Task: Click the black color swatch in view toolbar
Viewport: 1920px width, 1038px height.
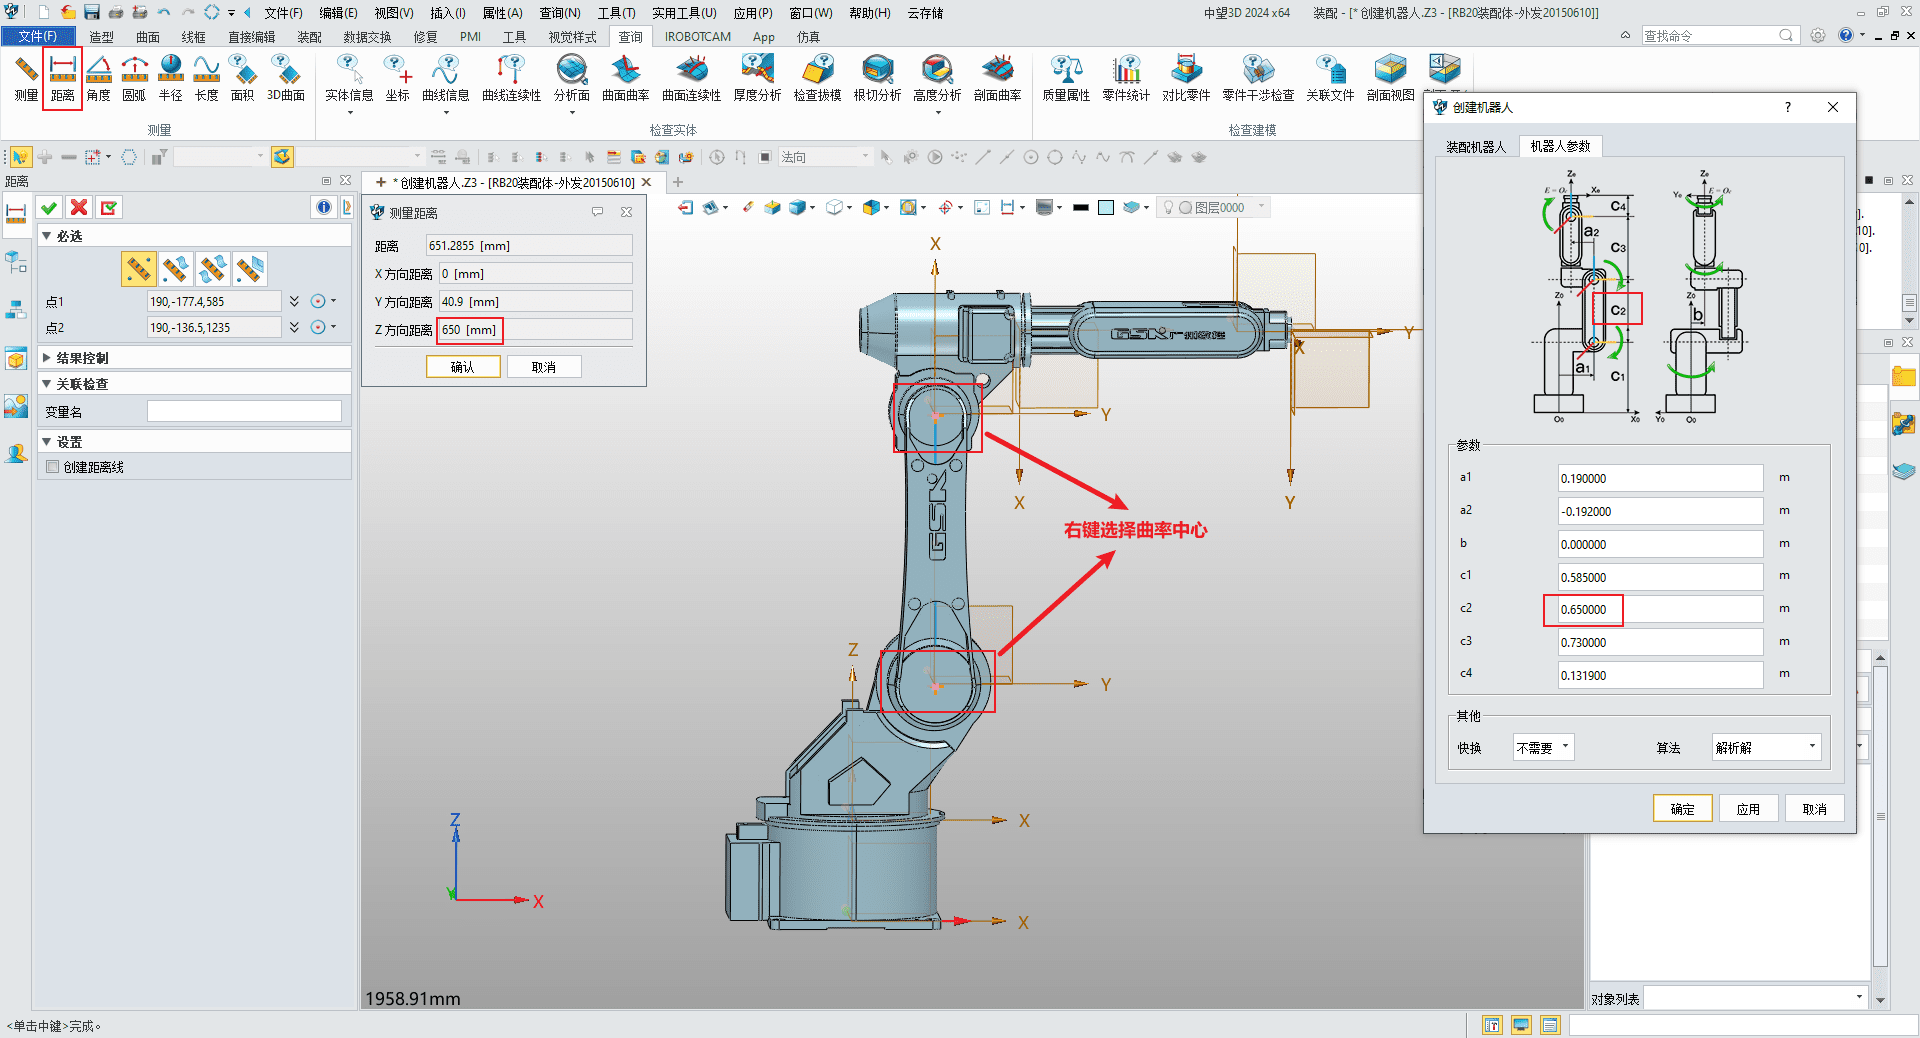Action: 1081,208
